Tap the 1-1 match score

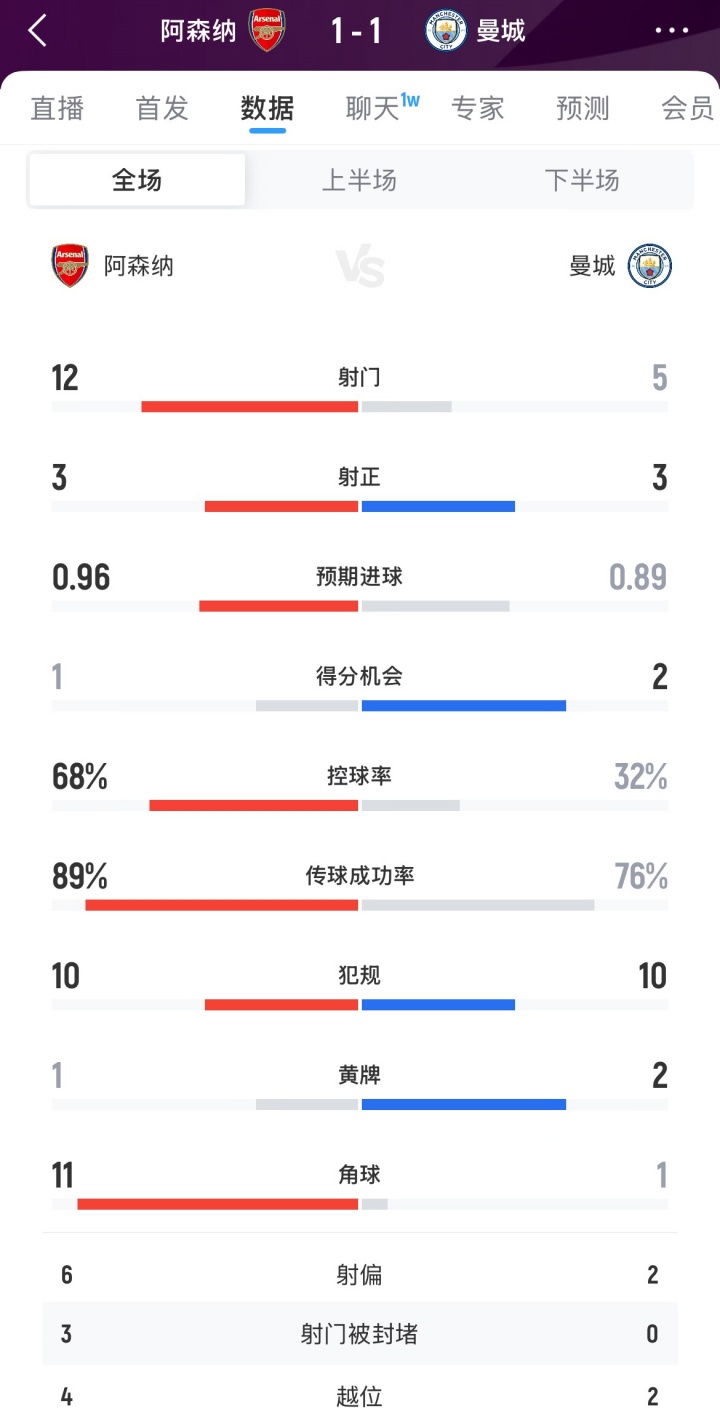[x=356, y=31]
